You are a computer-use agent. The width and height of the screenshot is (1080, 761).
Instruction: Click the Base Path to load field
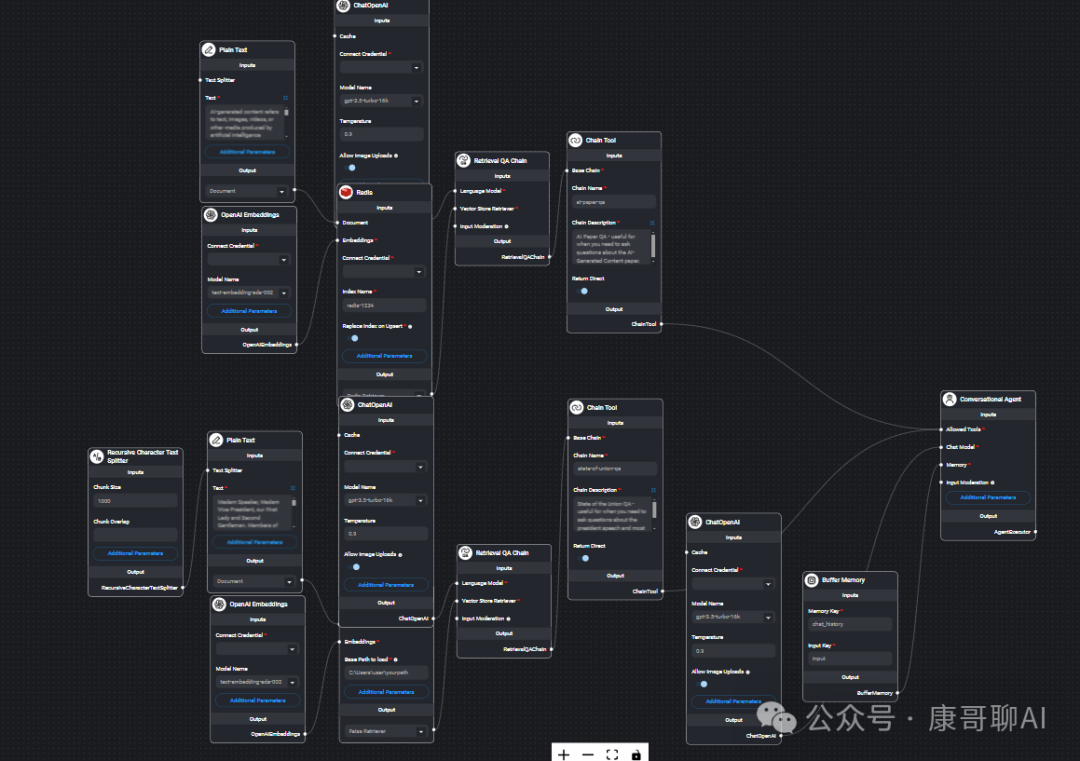[x=386, y=672]
